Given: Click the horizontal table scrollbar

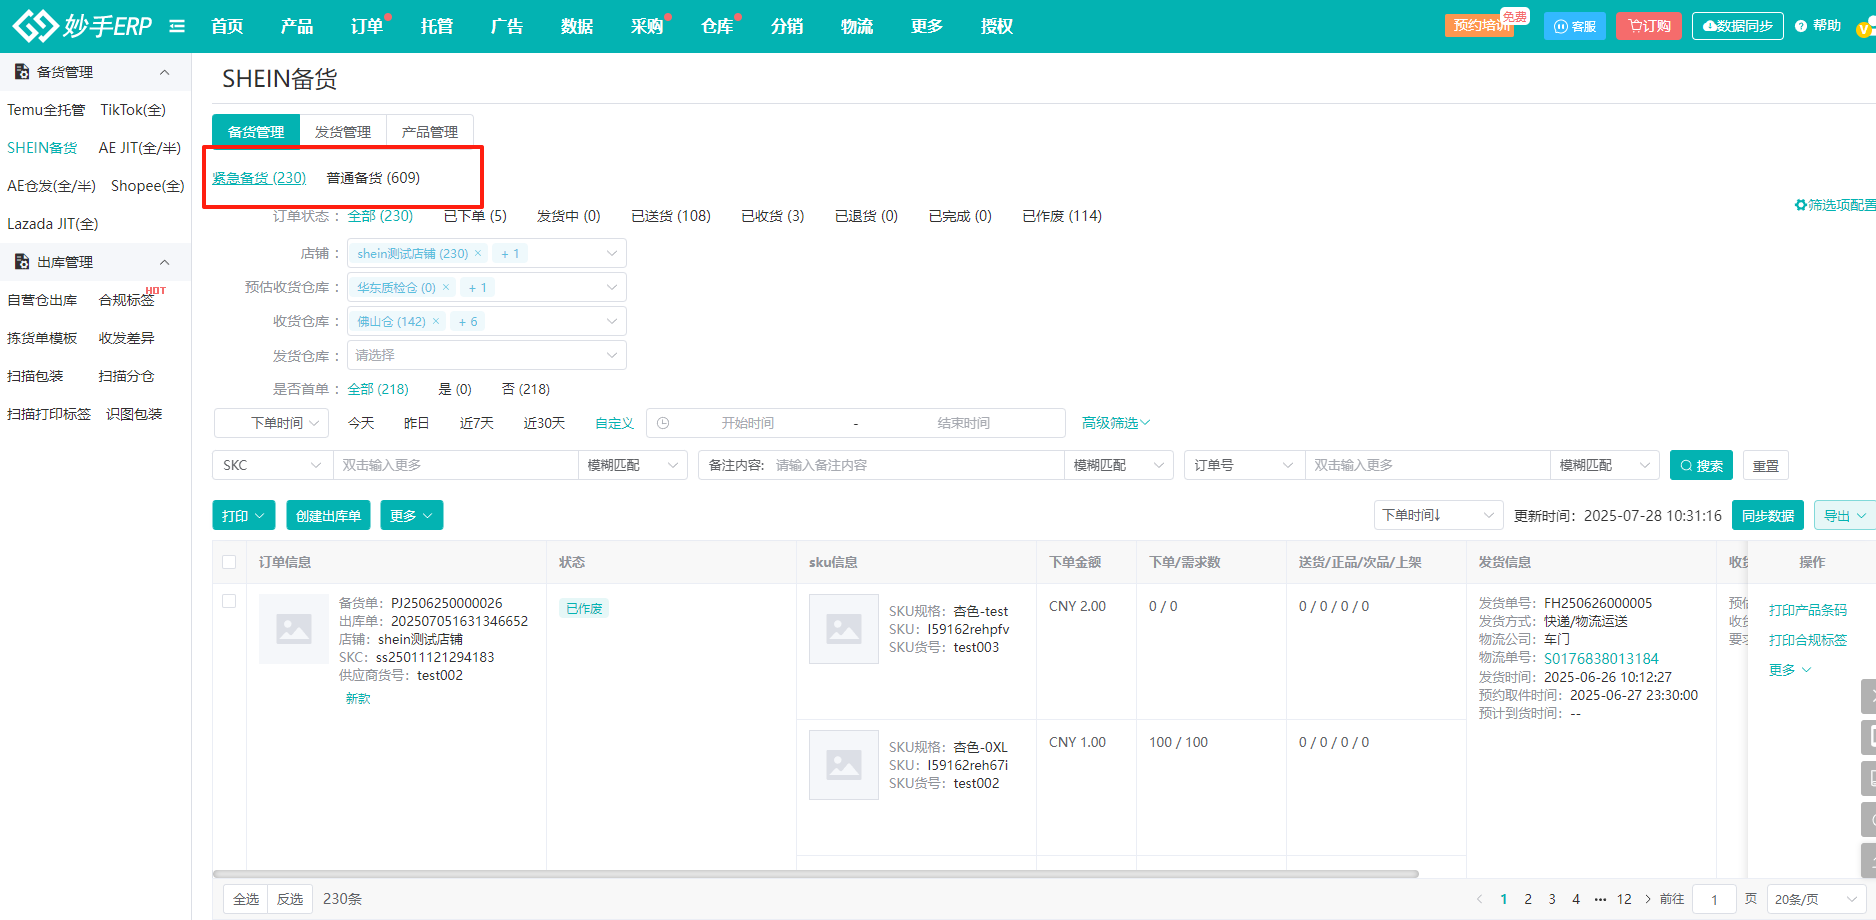Looking at the screenshot, I should tap(815, 874).
